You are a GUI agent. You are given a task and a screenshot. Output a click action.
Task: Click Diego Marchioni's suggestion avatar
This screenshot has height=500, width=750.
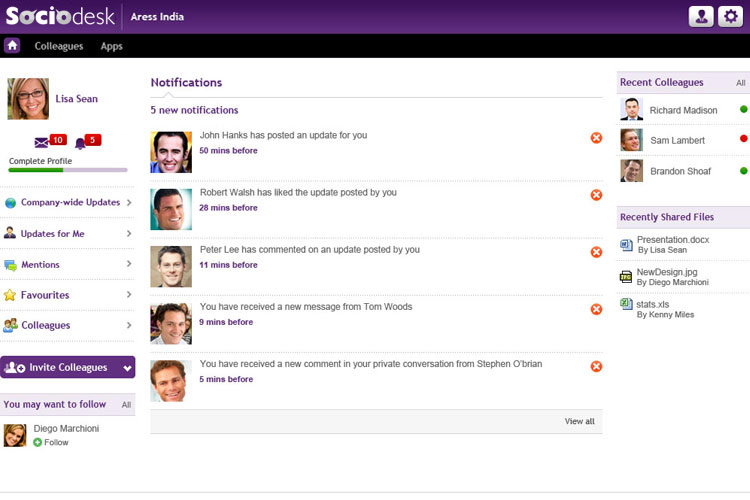(15, 435)
